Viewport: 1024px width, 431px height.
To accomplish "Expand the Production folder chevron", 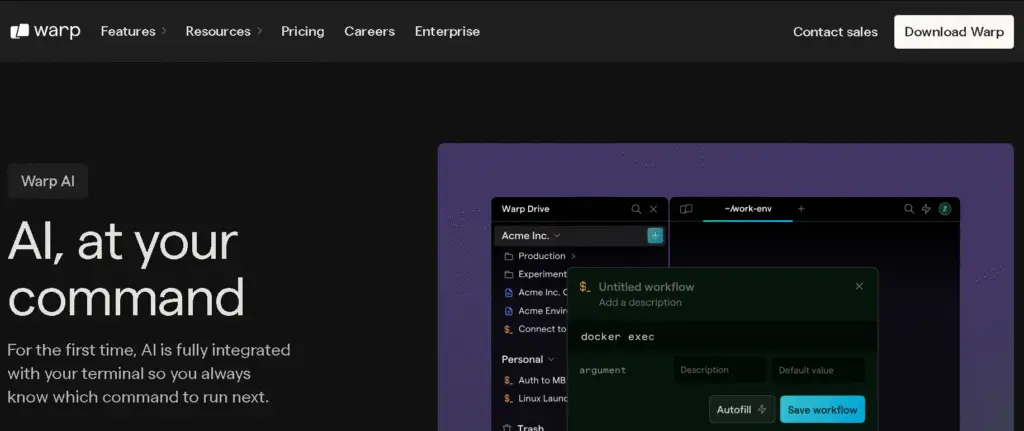I will (573, 256).
